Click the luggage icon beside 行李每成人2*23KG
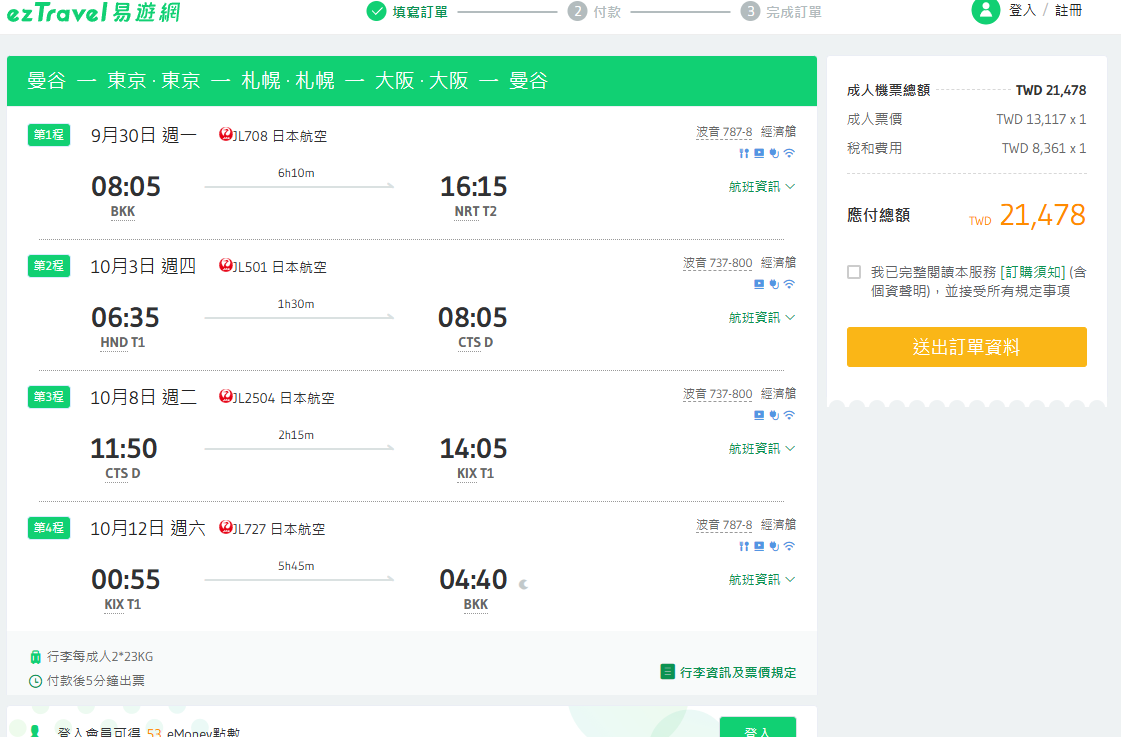1121x737 pixels. 35,656
